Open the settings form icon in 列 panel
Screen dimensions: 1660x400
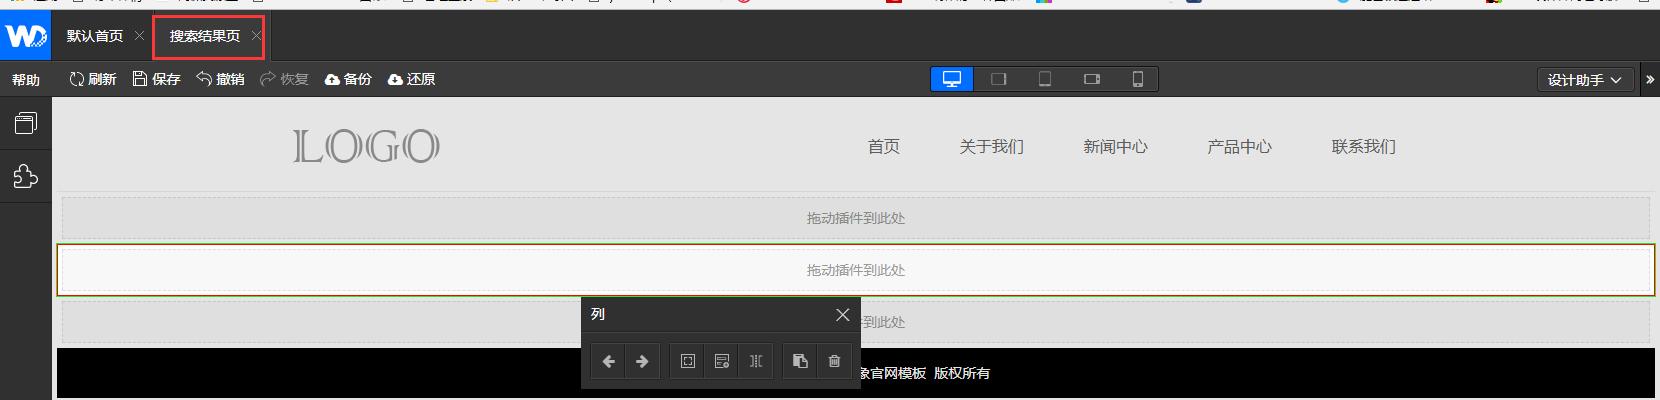click(722, 361)
